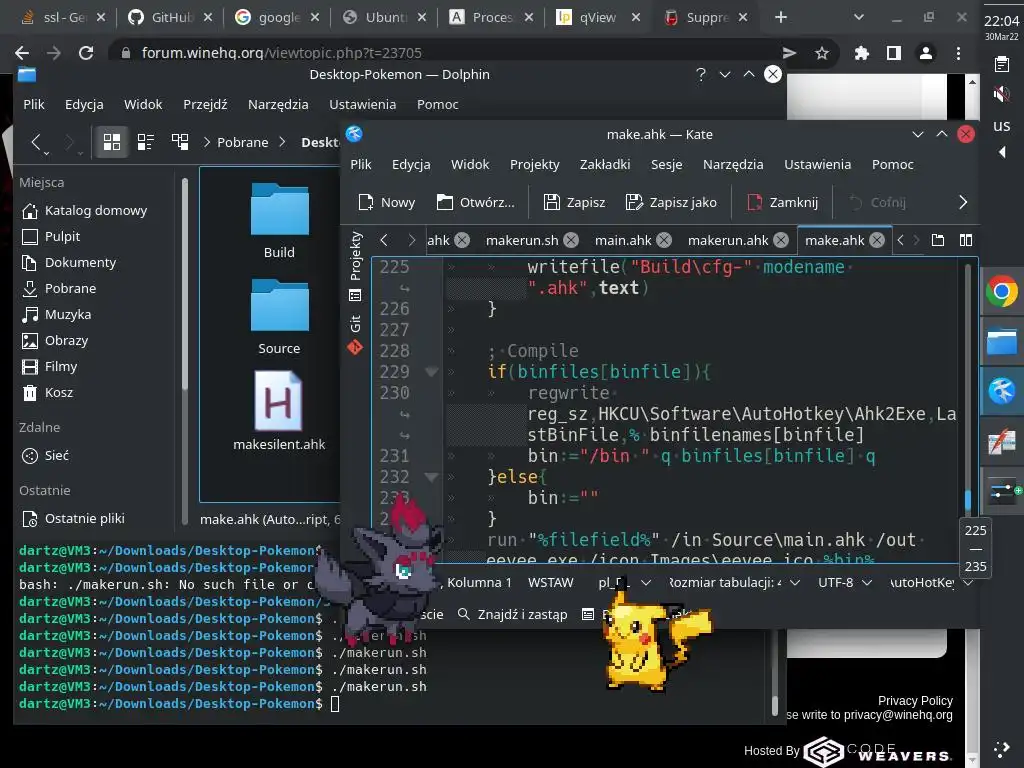Bookmark page with star icon

822,53
